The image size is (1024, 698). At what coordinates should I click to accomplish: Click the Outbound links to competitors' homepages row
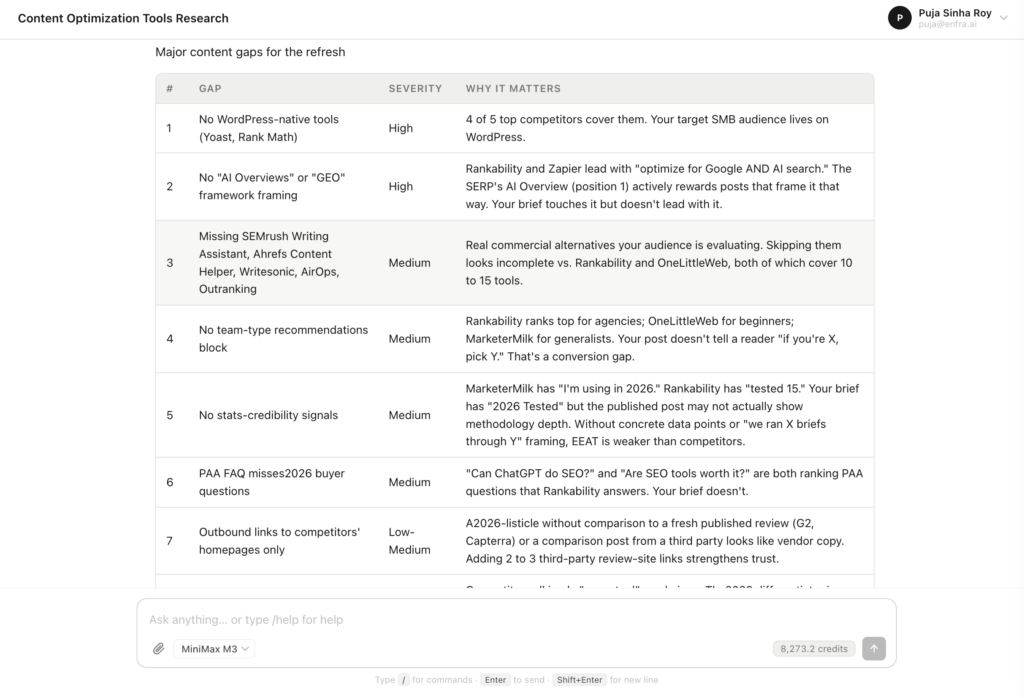click(x=515, y=541)
